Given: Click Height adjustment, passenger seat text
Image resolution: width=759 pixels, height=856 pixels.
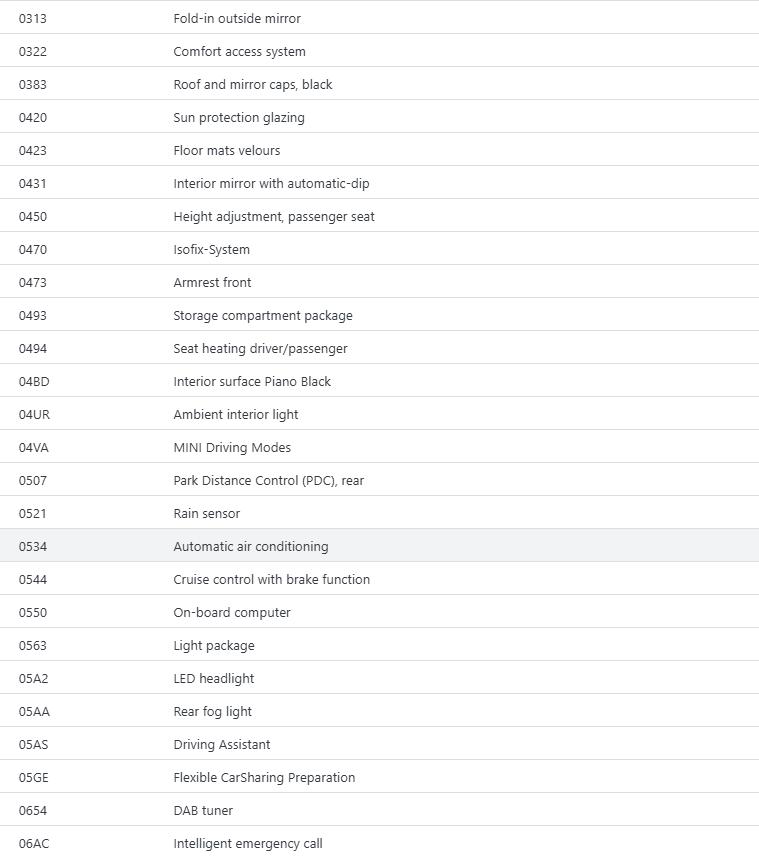Looking at the screenshot, I should tap(274, 216).
